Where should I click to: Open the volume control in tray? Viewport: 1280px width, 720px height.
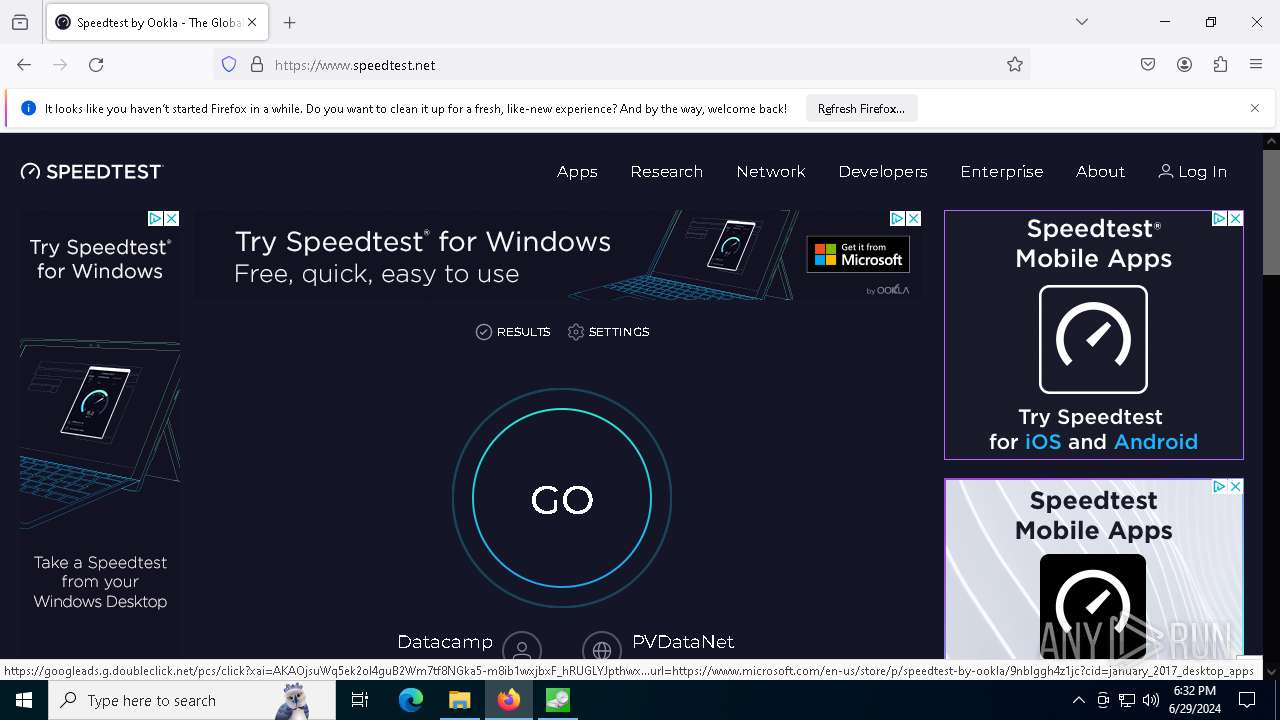pyautogui.click(x=1151, y=701)
